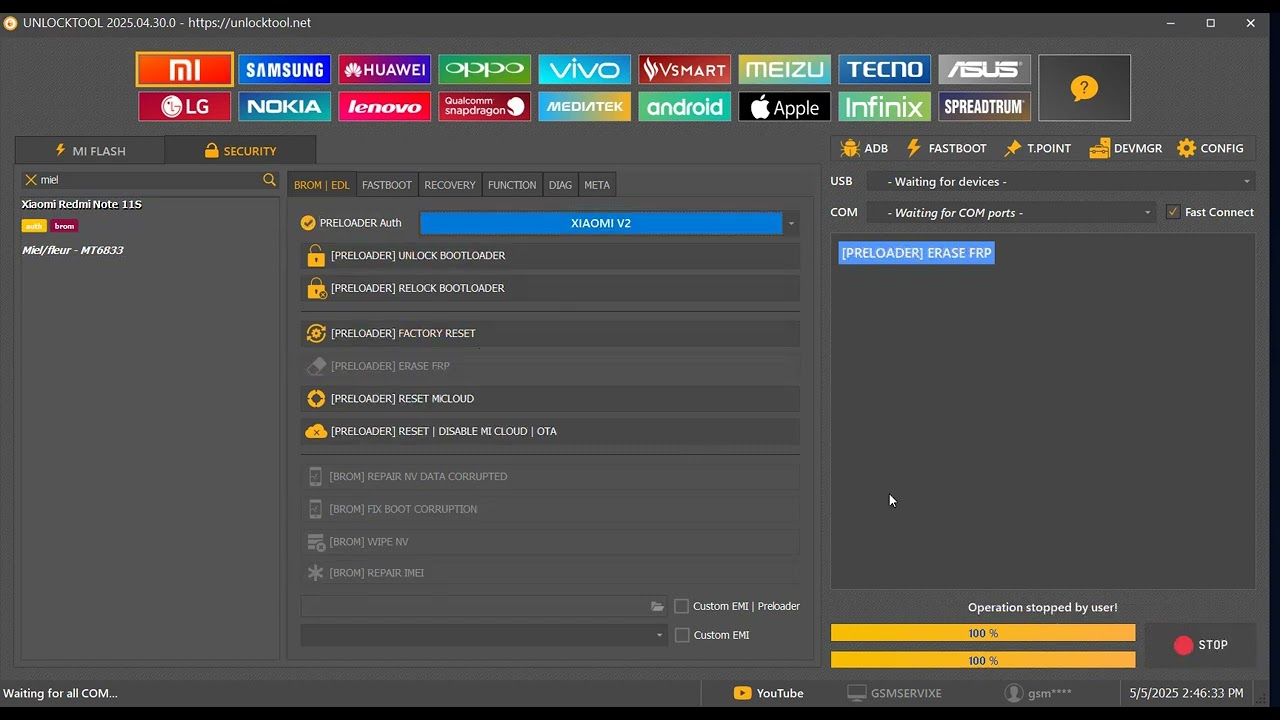Open the T.POINT tool
This screenshot has height=720, width=1280.
tap(1038, 148)
